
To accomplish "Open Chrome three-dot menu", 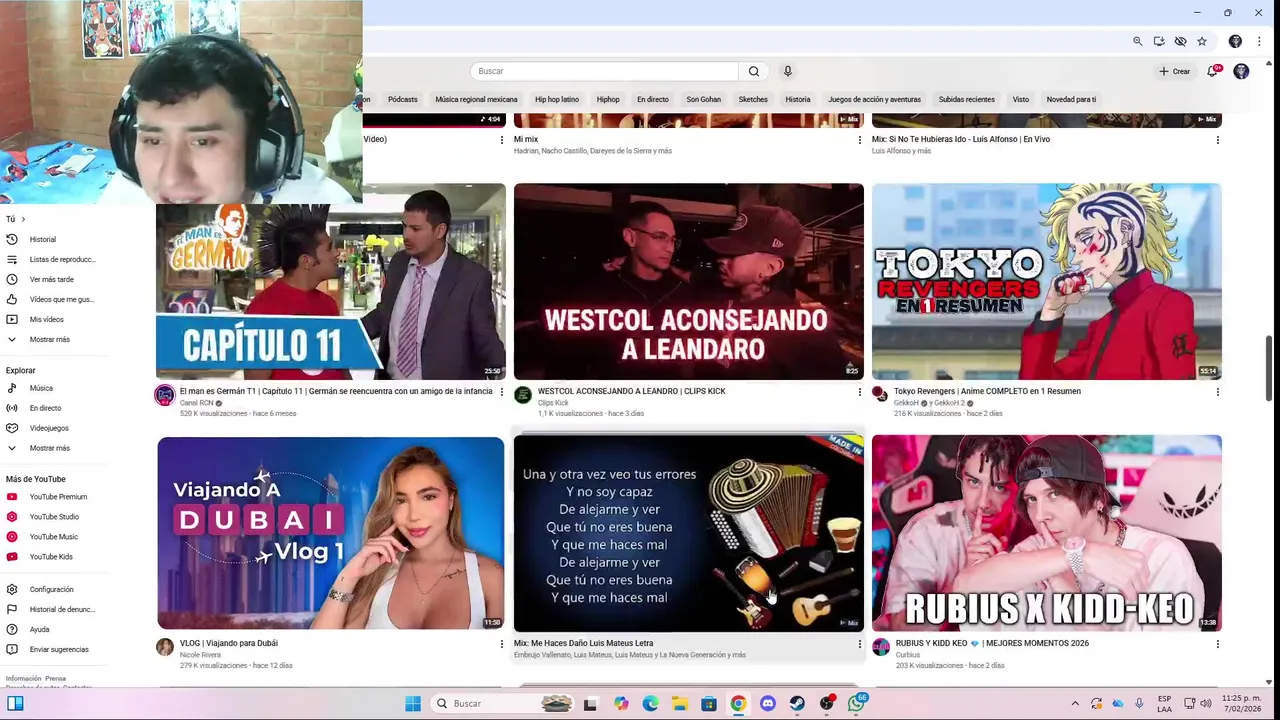I will click(1259, 41).
